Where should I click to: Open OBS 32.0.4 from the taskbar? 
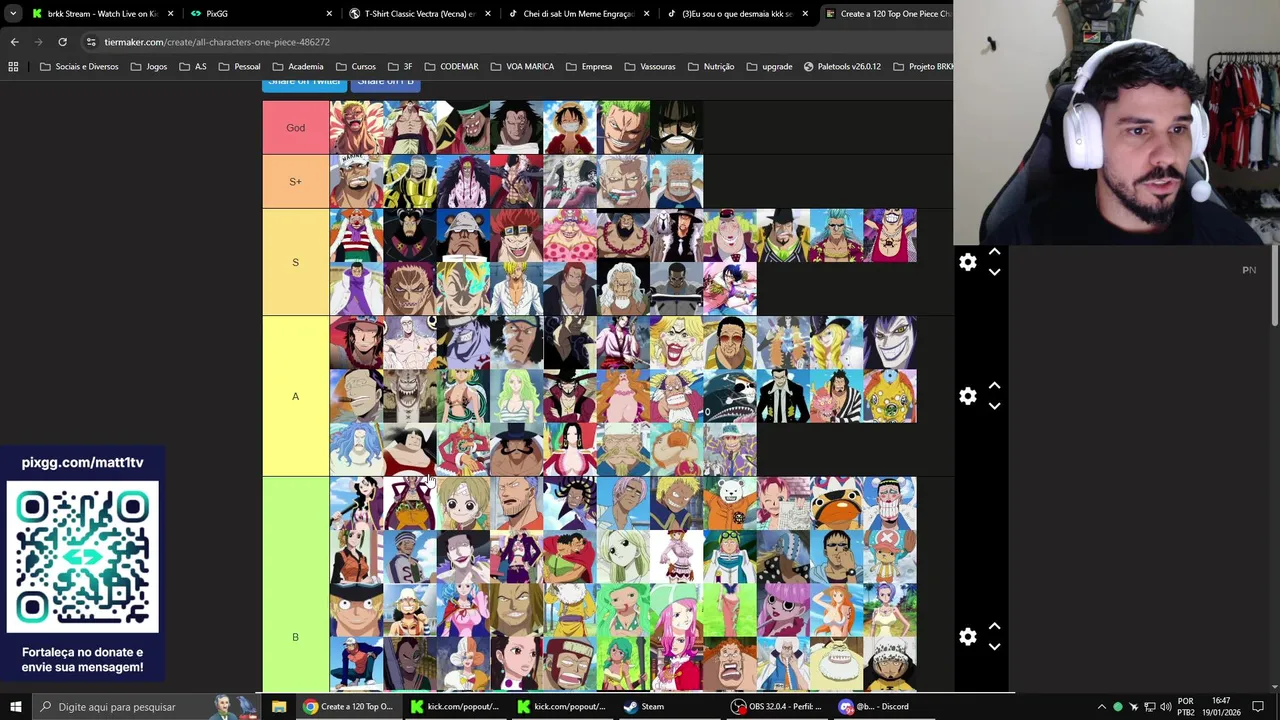[x=776, y=707]
